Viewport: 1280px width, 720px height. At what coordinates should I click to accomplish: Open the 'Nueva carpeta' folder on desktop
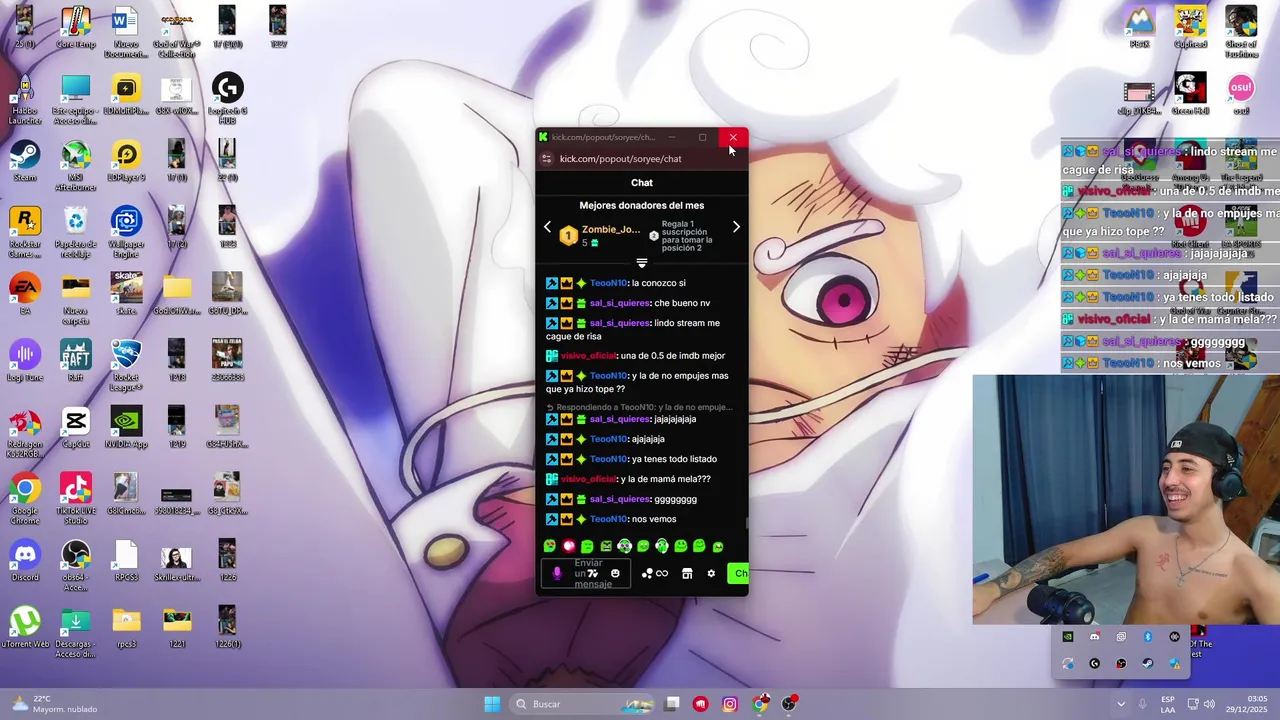(x=76, y=299)
